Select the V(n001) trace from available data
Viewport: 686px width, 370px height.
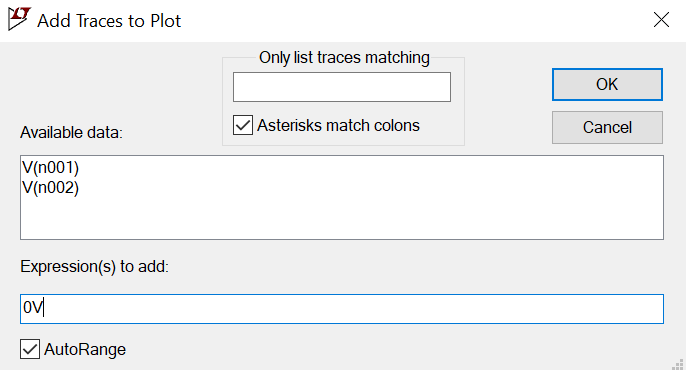[x=50, y=168]
